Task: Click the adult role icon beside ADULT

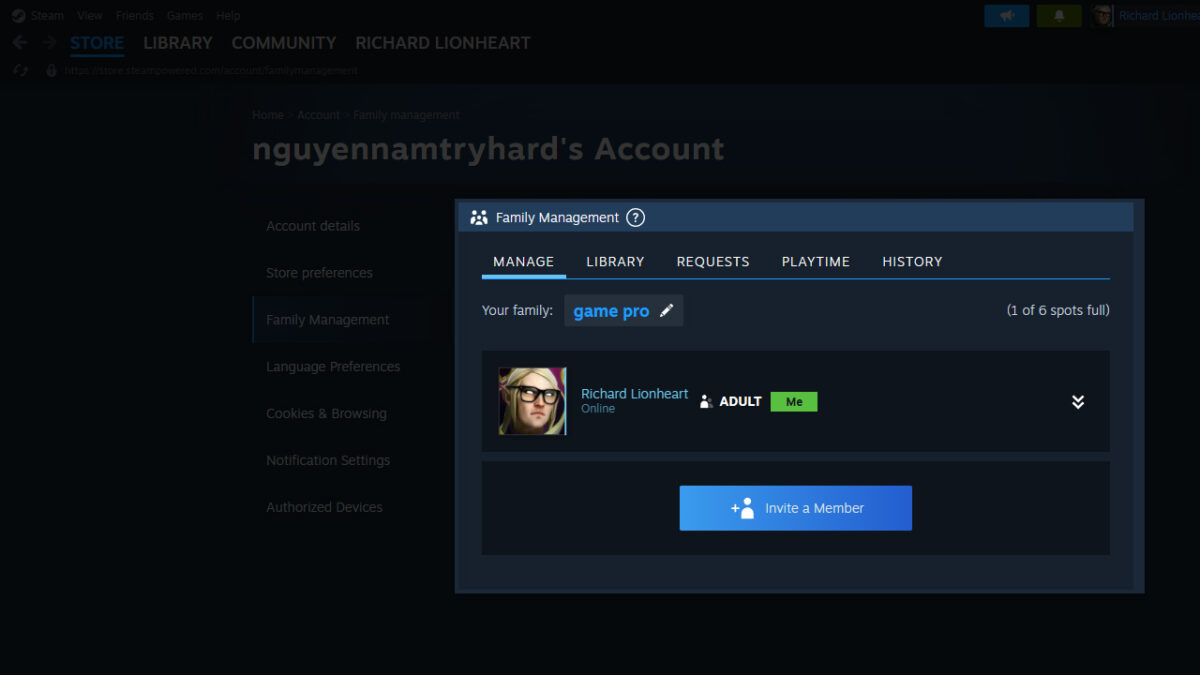Action: [x=706, y=401]
